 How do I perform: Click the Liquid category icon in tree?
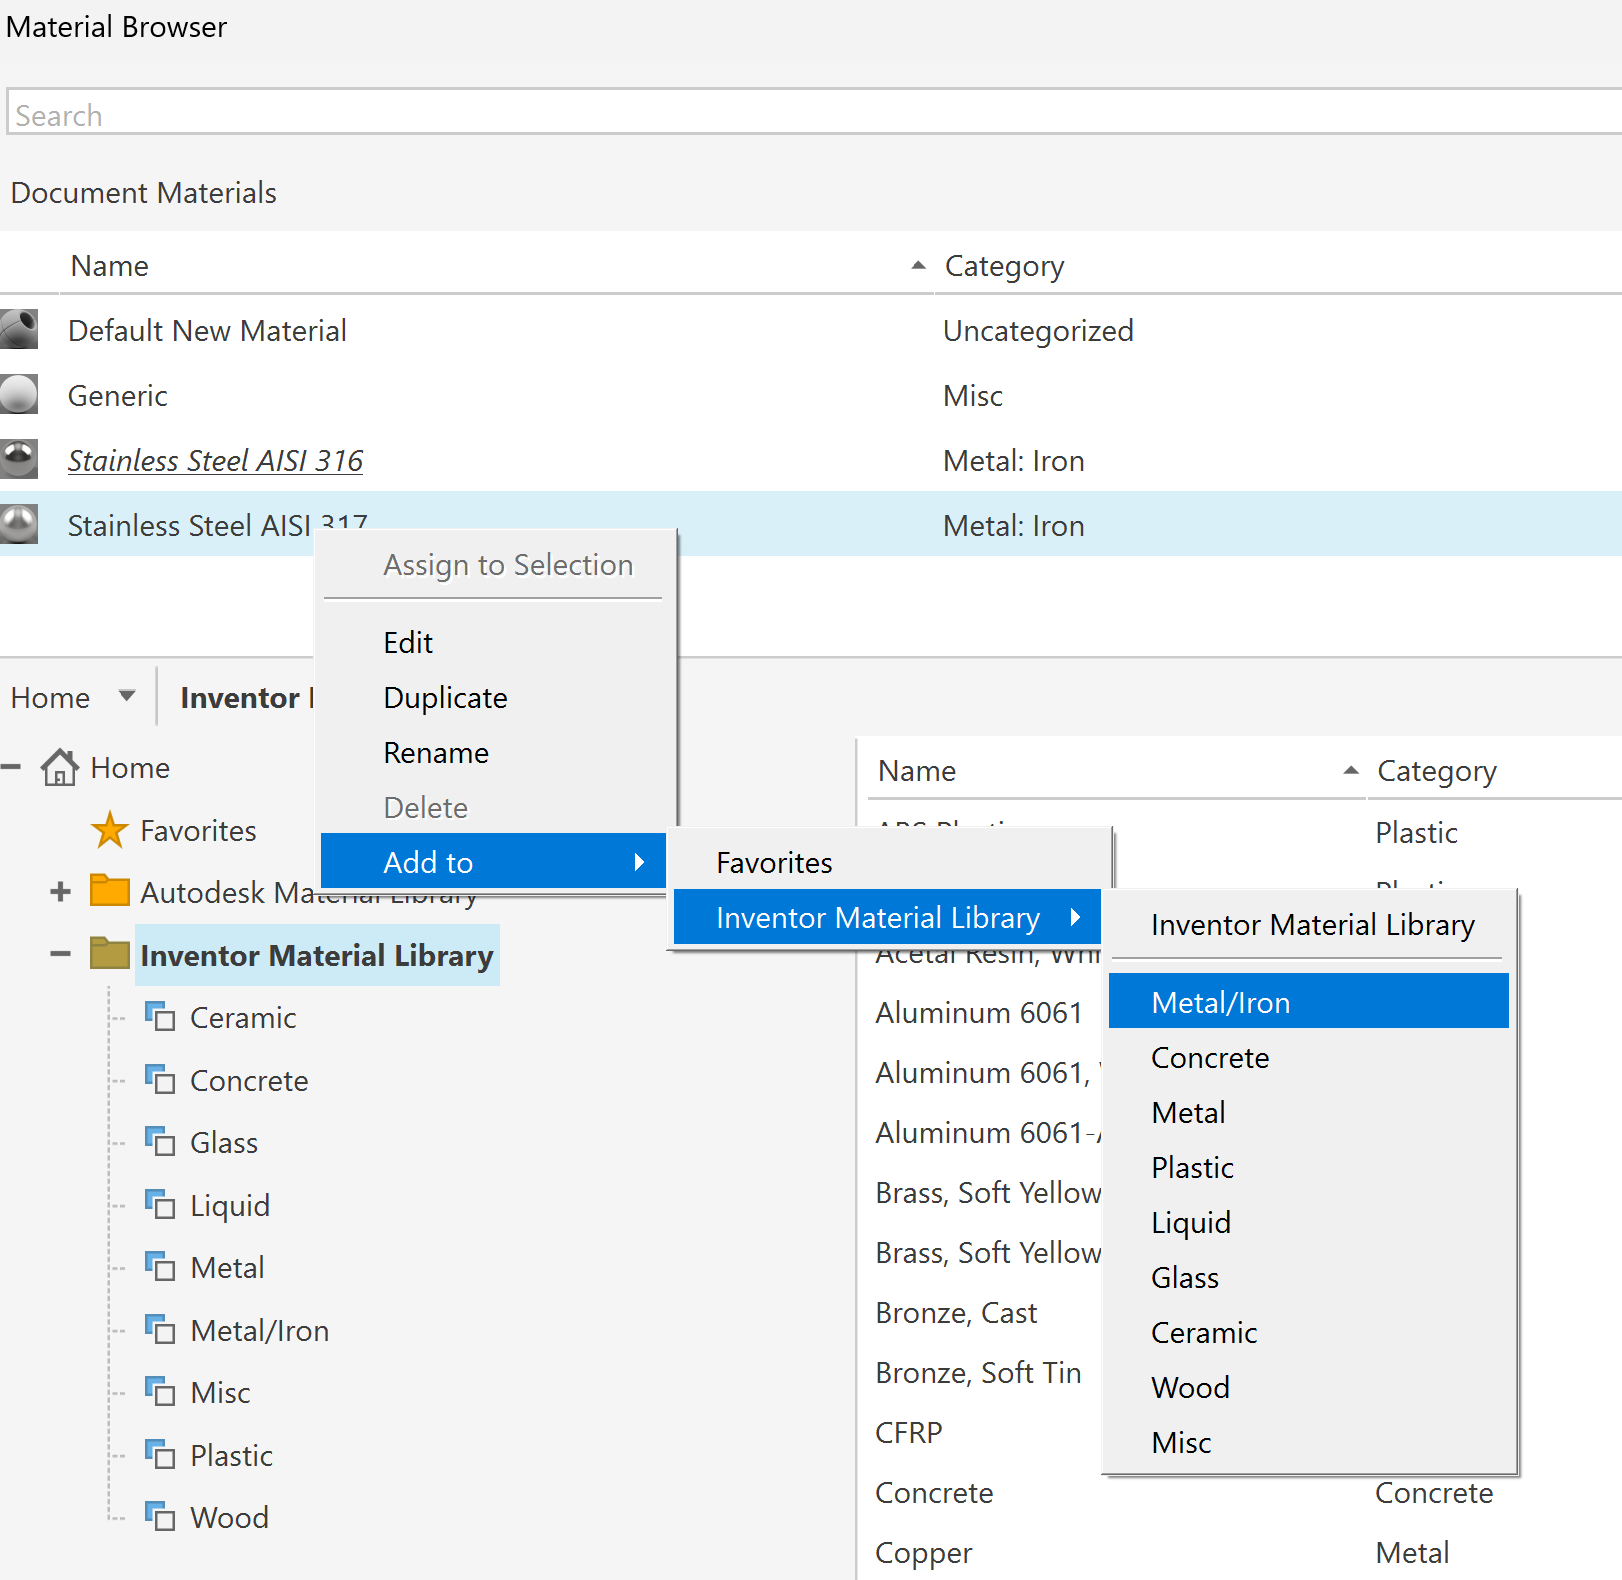(160, 1204)
